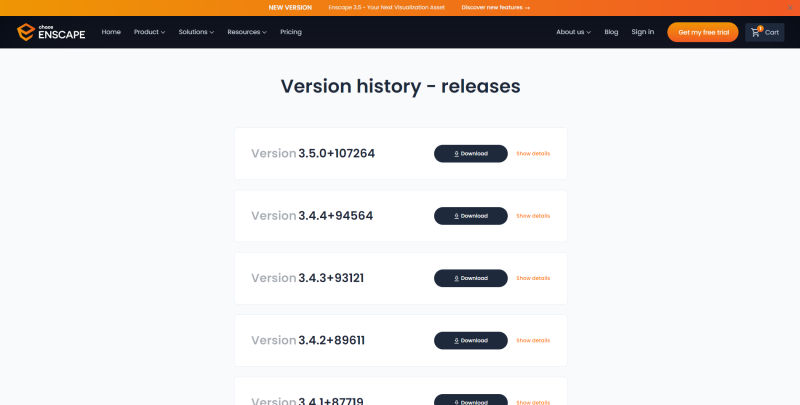Open the Blog page
The image size is (800, 405).
(x=611, y=32)
